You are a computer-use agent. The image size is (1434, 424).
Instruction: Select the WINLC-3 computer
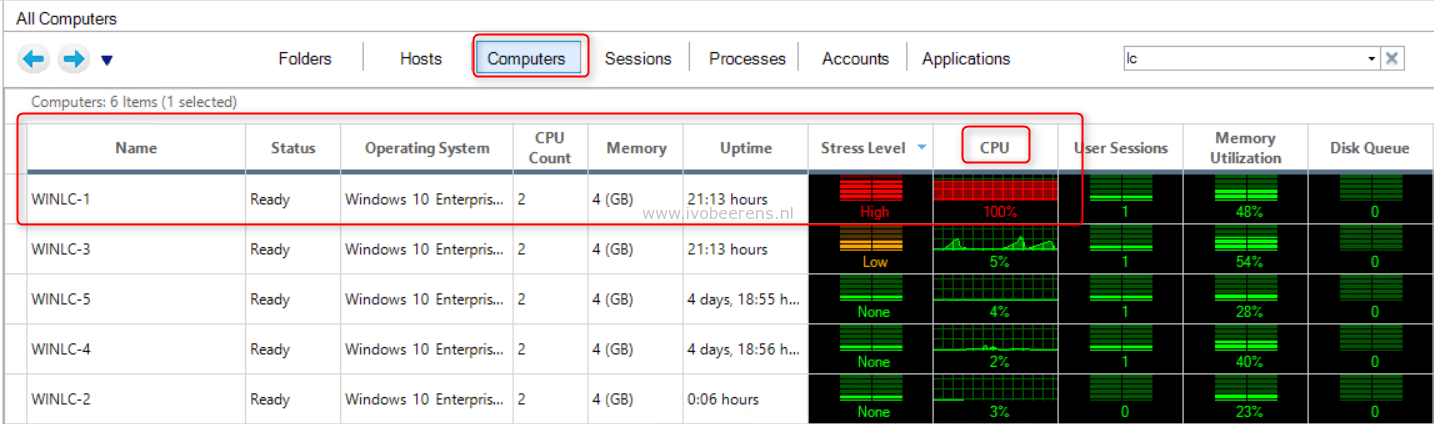61,249
